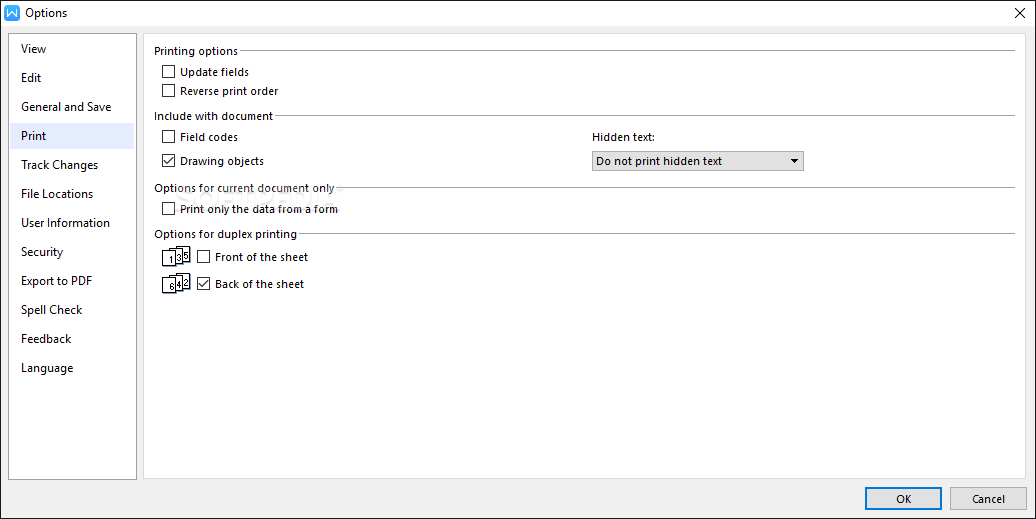The width and height of the screenshot is (1036, 519).
Task: Enable the Update fields checkbox
Action: [168, 71]
